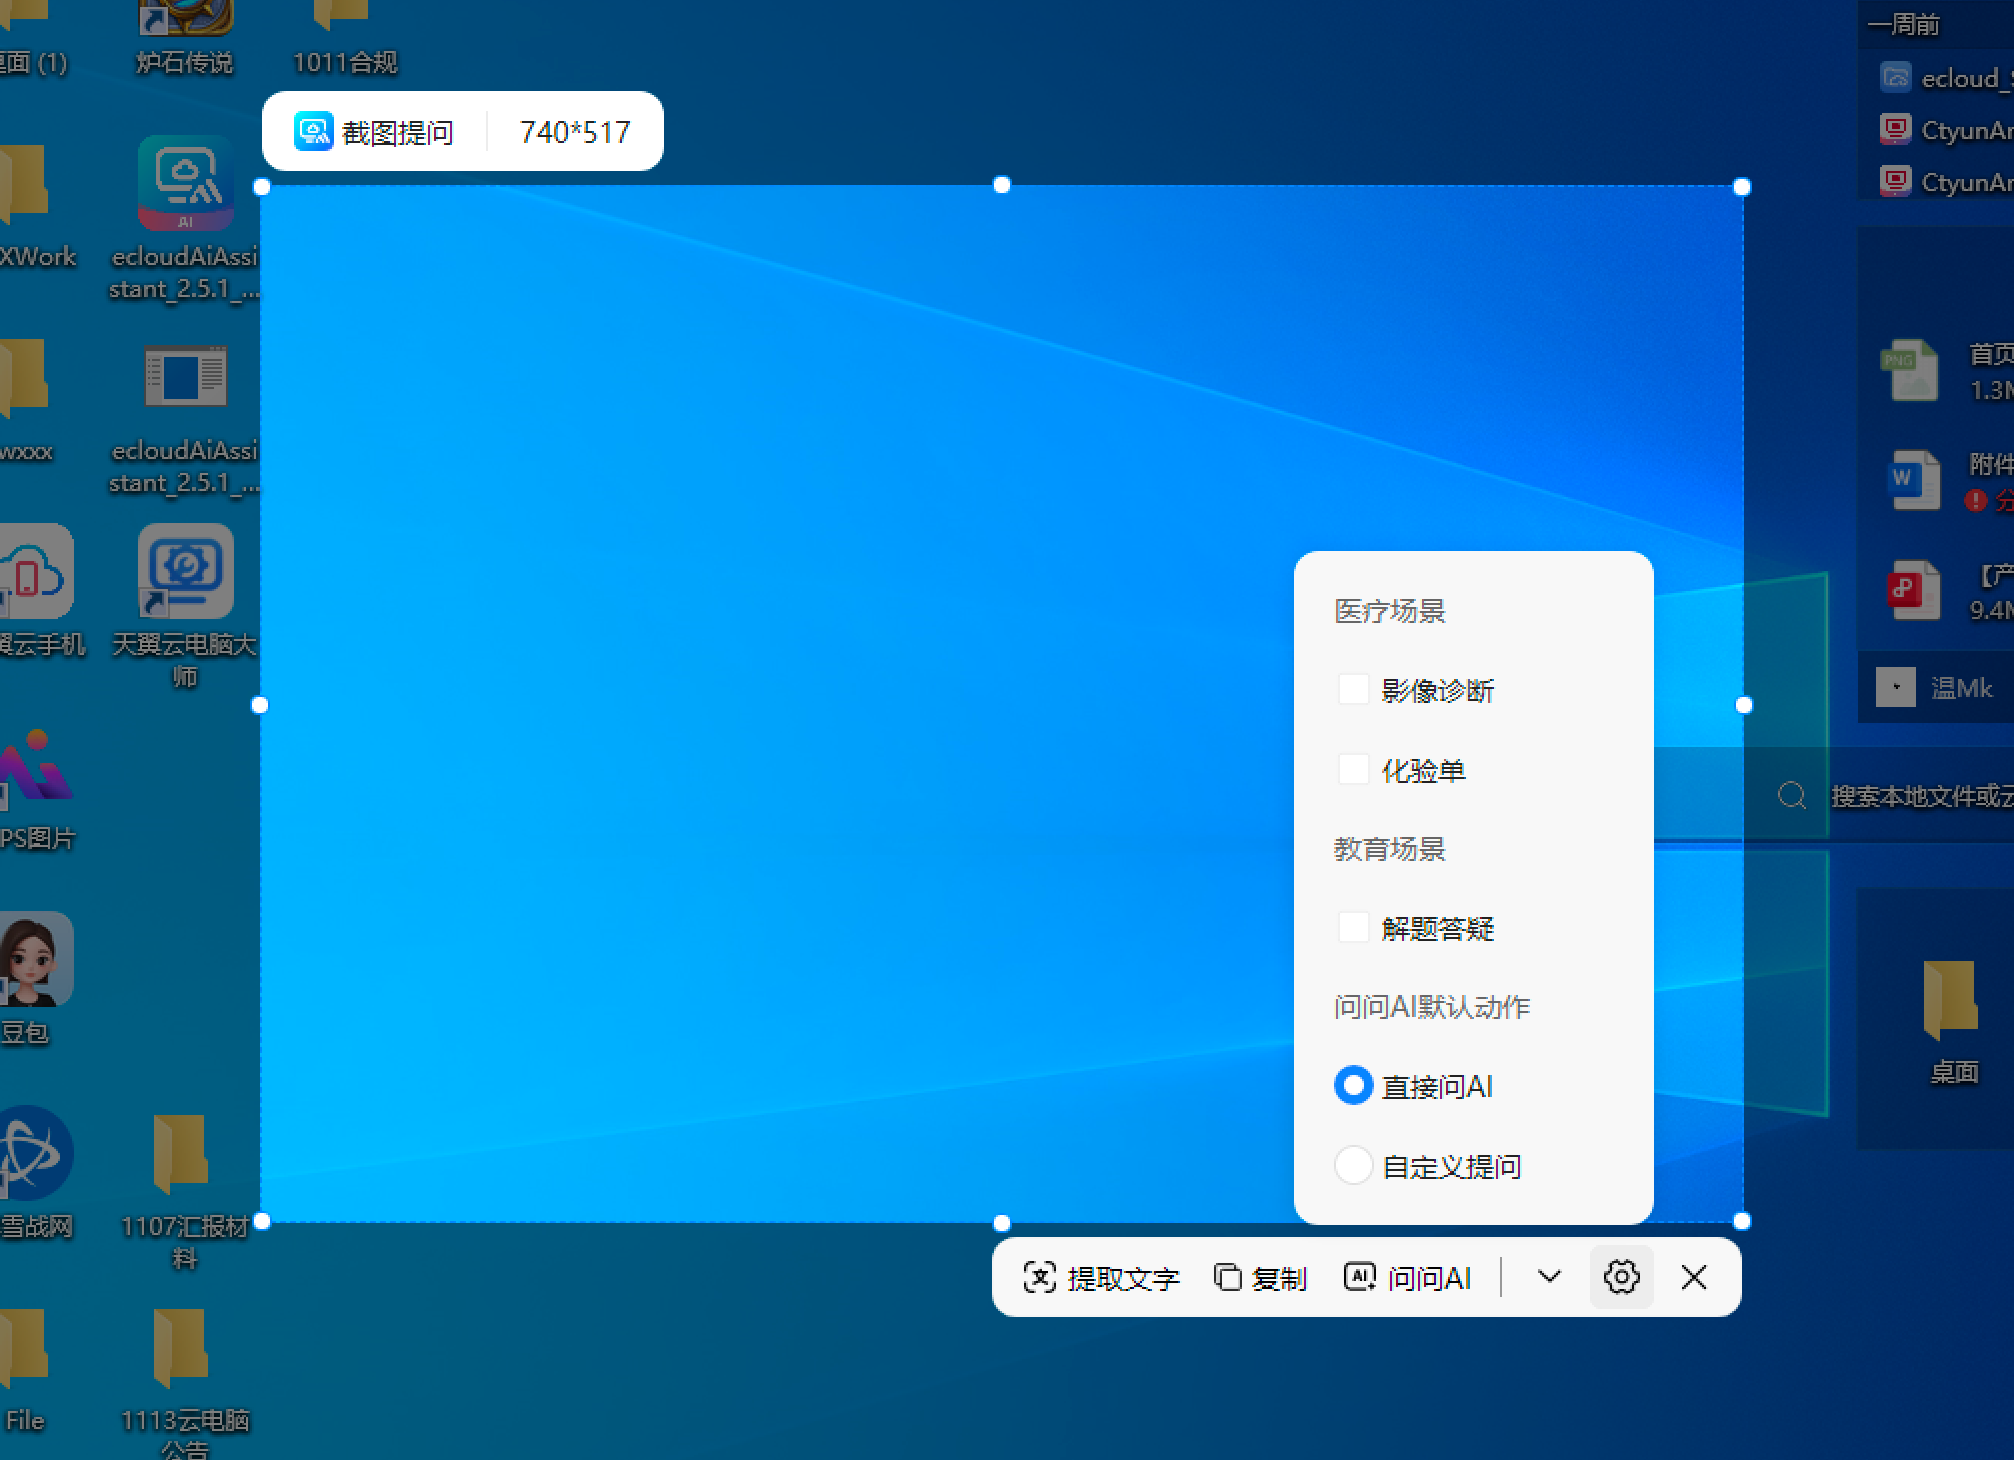Close the screenshot toolbar with X
This screenshot has height=1460, width=2014.
1694,1277
